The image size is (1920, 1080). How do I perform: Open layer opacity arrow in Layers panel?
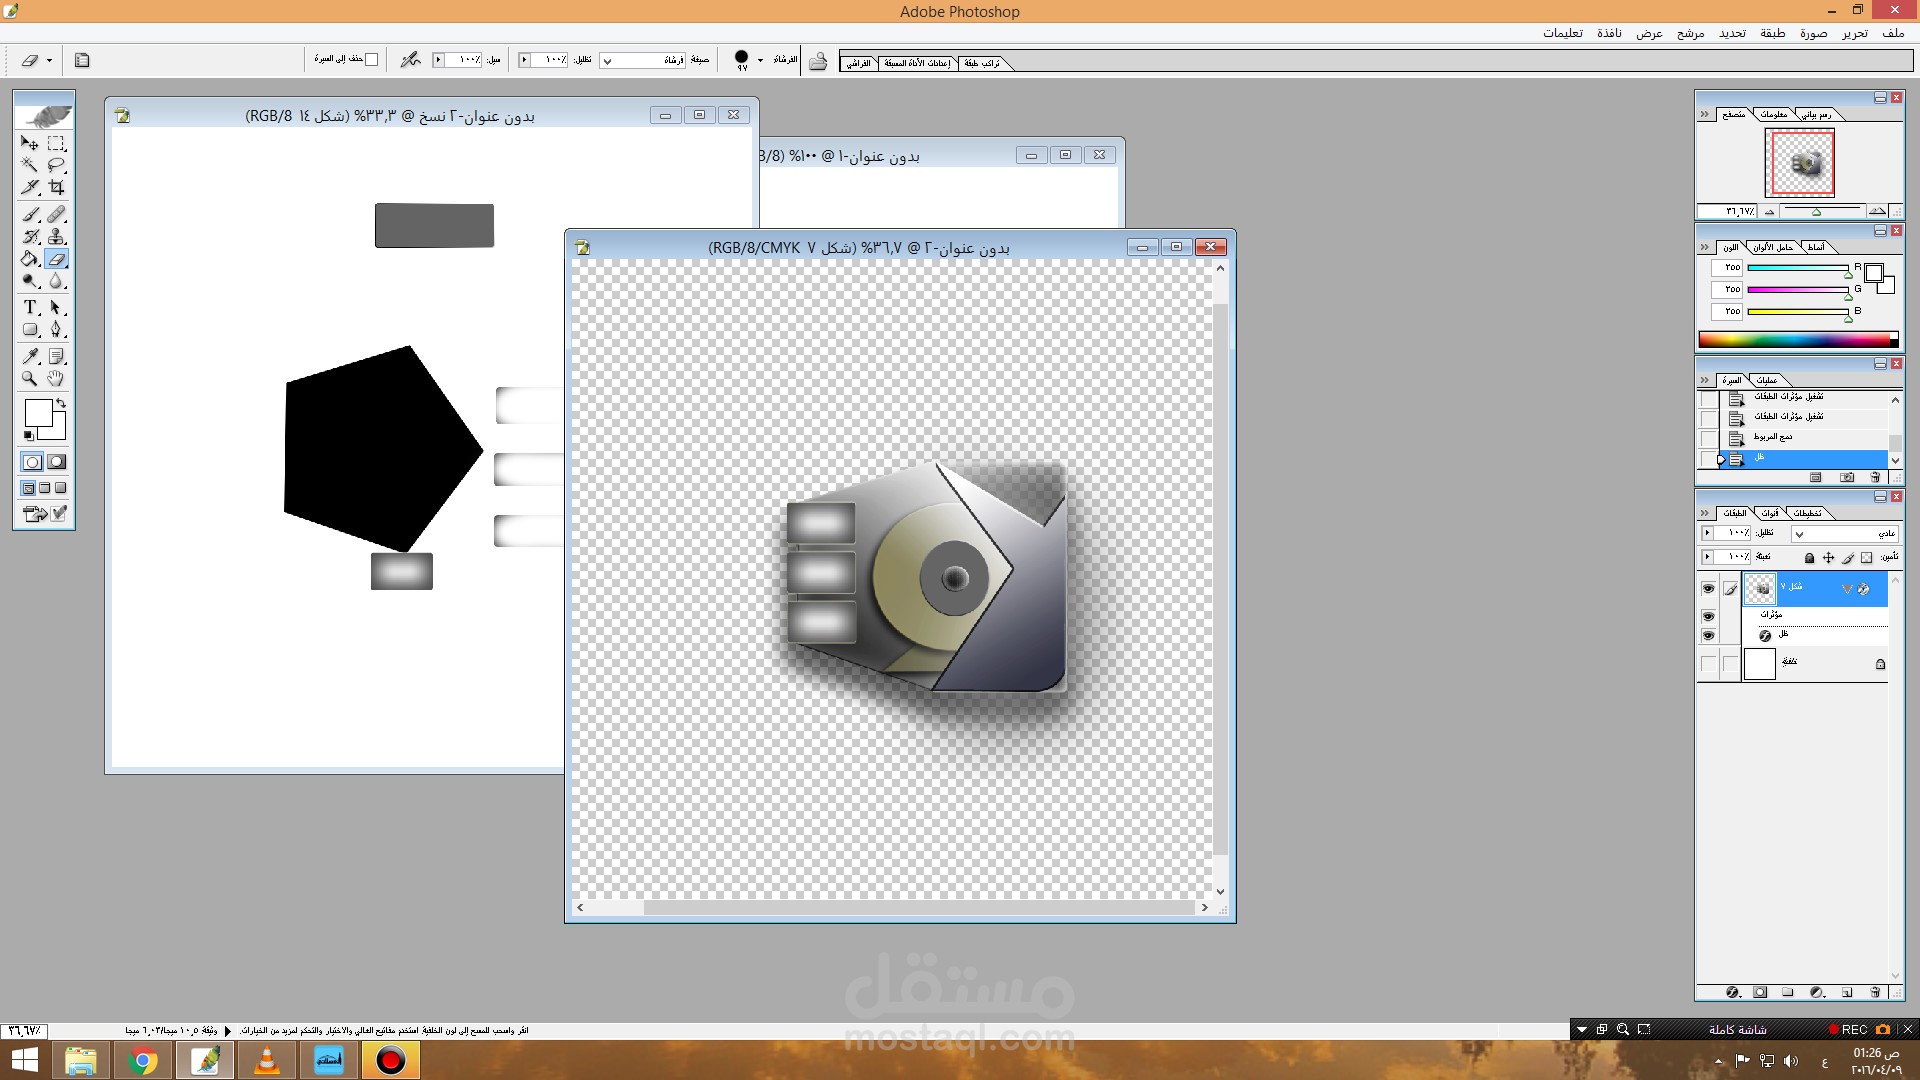[x=1707, y=533]
